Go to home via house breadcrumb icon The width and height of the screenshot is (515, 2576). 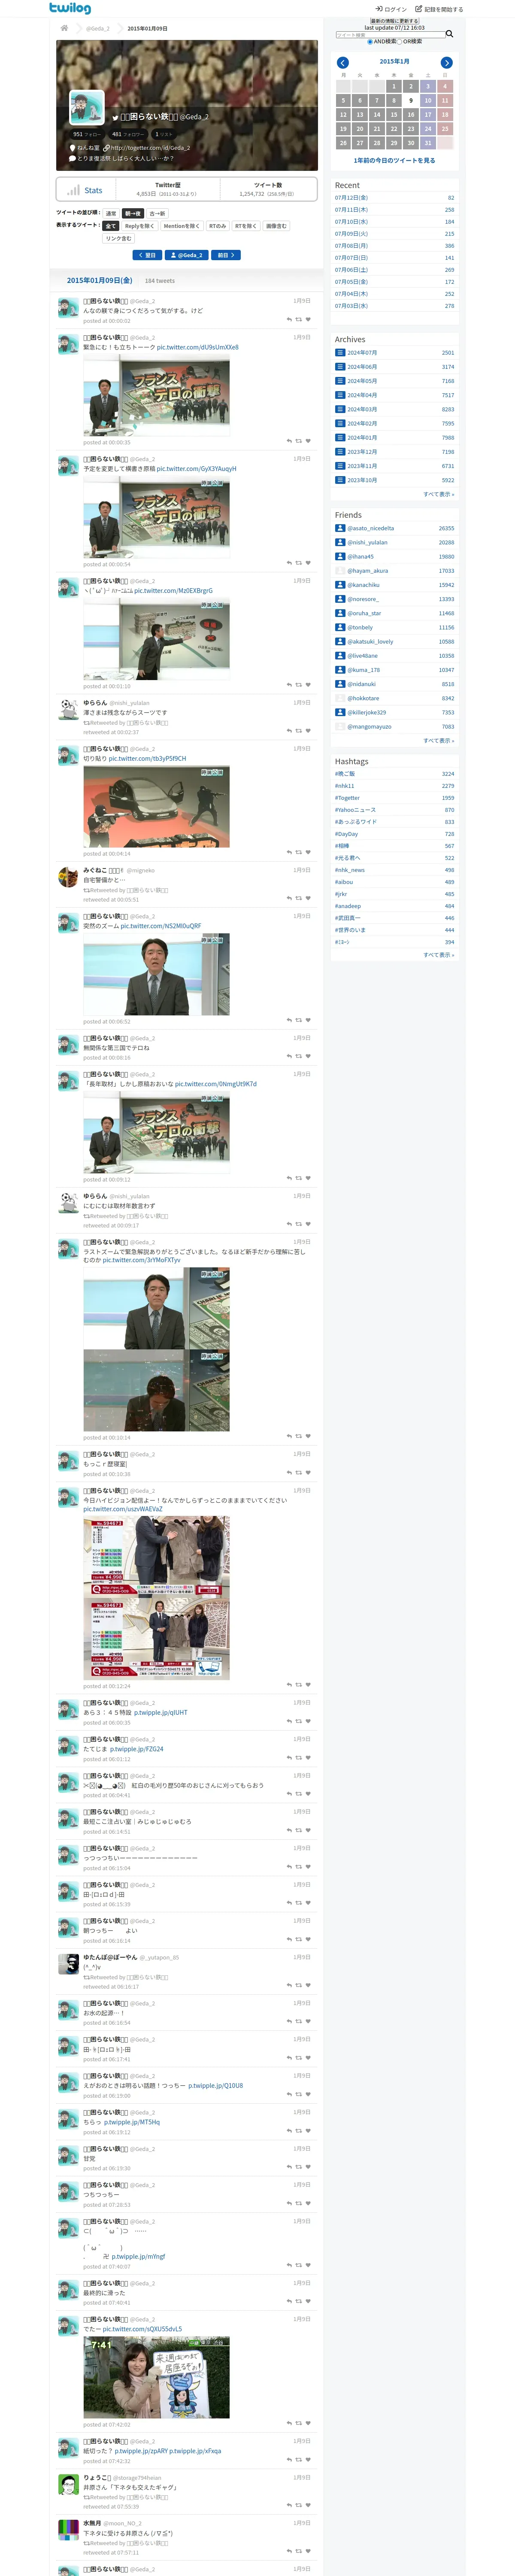coord(64,28)
